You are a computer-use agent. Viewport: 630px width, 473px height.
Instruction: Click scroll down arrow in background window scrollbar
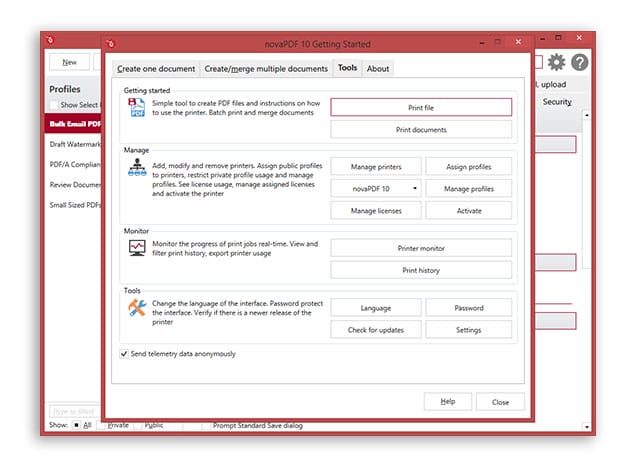point(587,427)
